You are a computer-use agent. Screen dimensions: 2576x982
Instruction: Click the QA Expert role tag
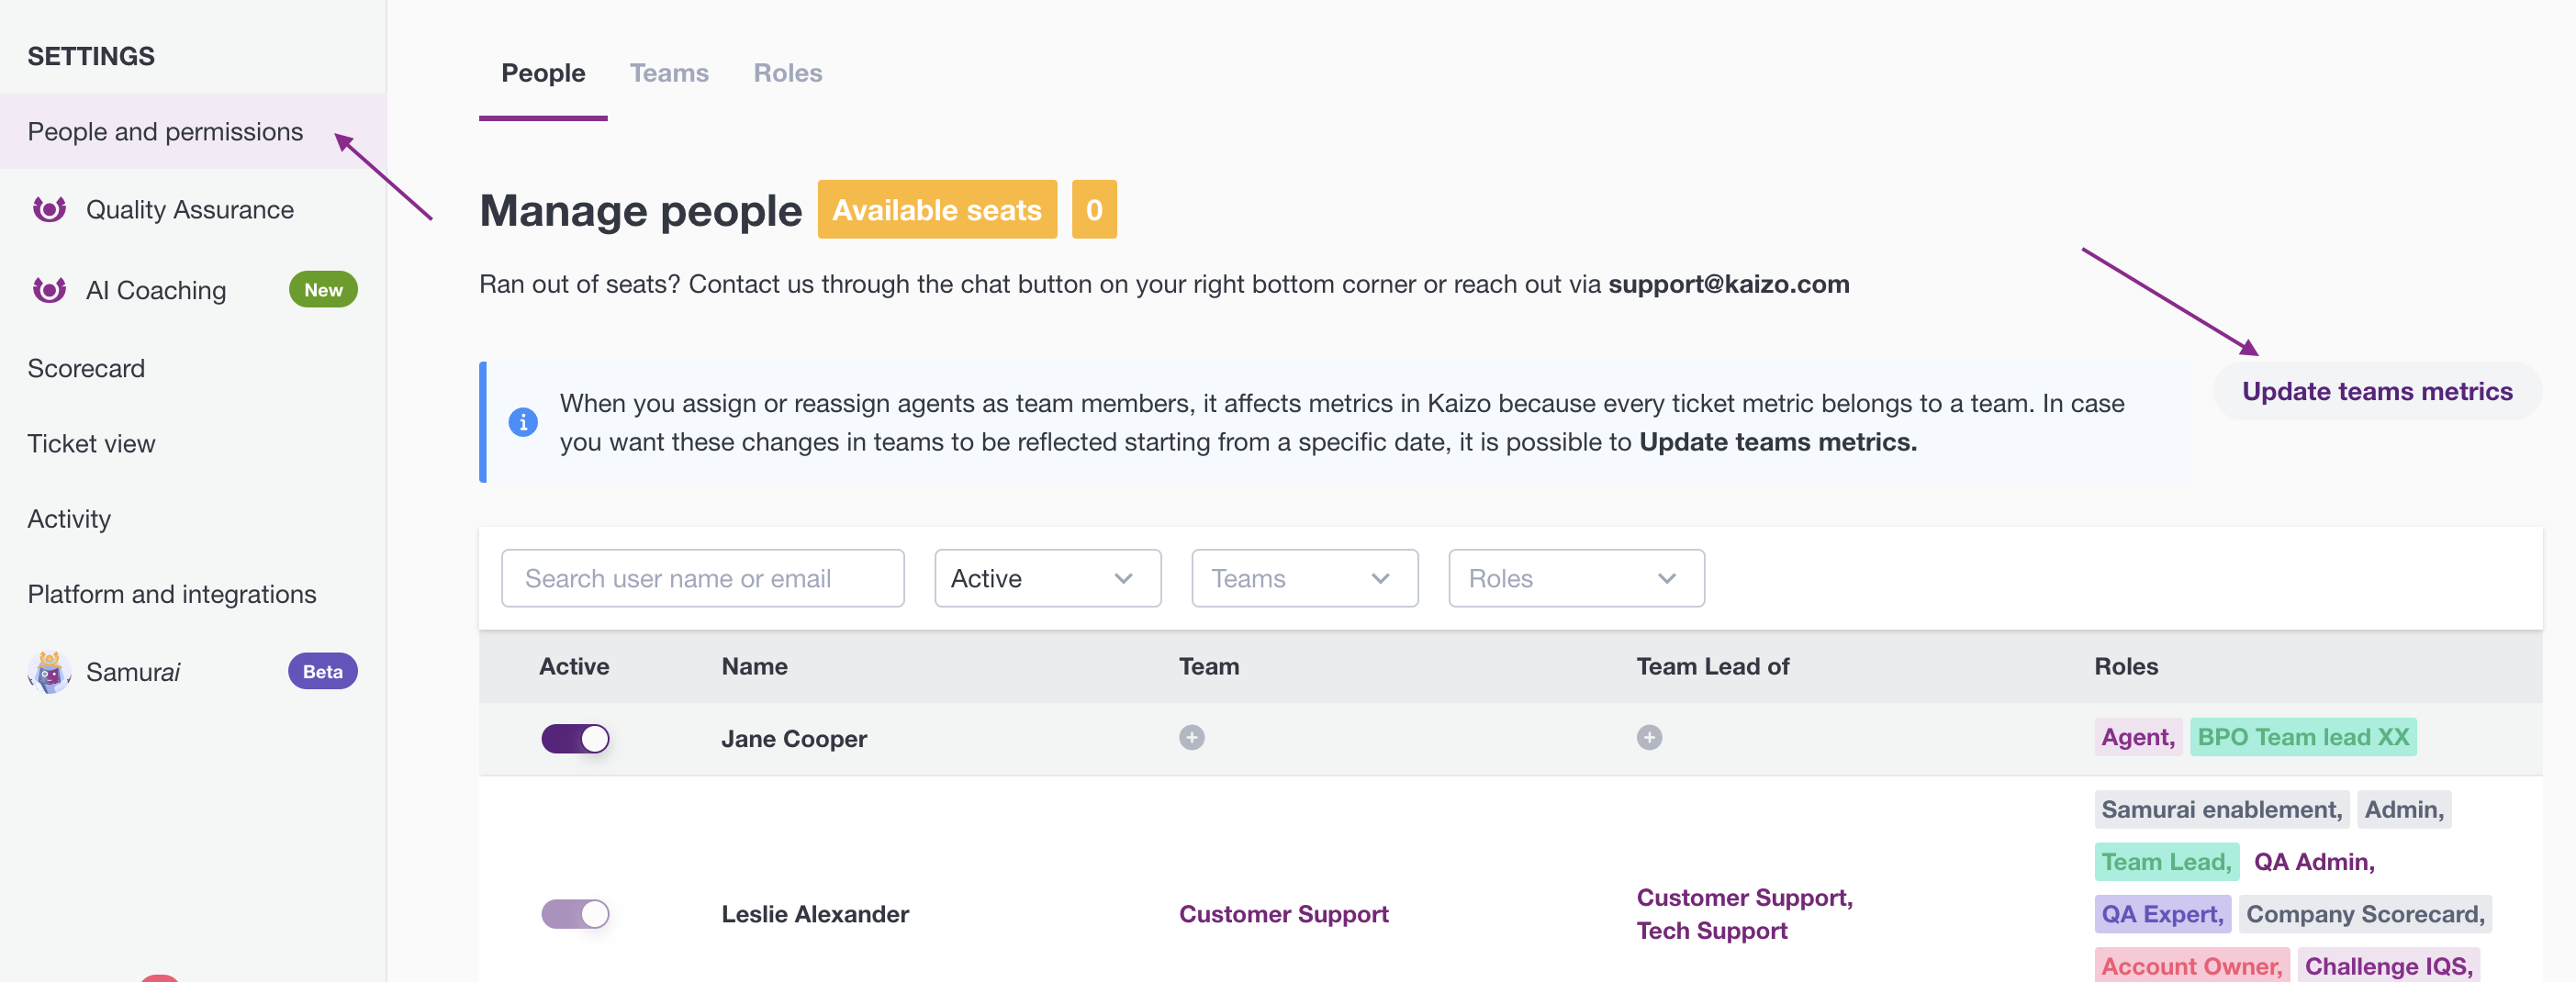click(2163, 914)
